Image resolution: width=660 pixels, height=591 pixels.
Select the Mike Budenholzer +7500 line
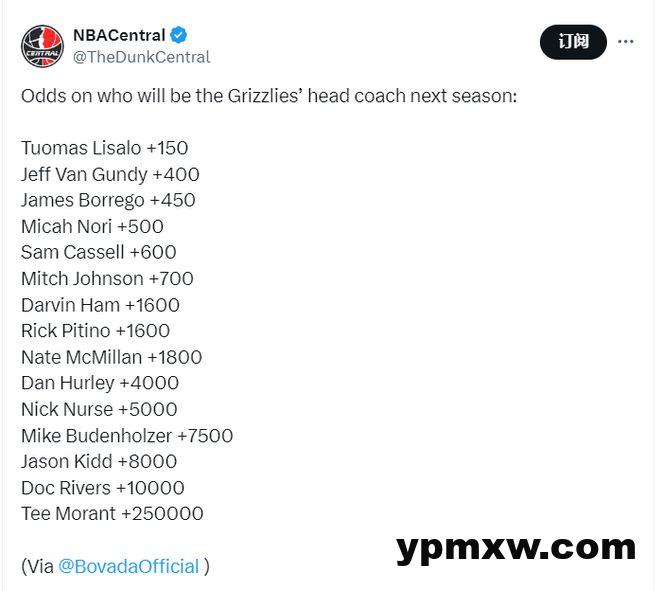[127, 435]
